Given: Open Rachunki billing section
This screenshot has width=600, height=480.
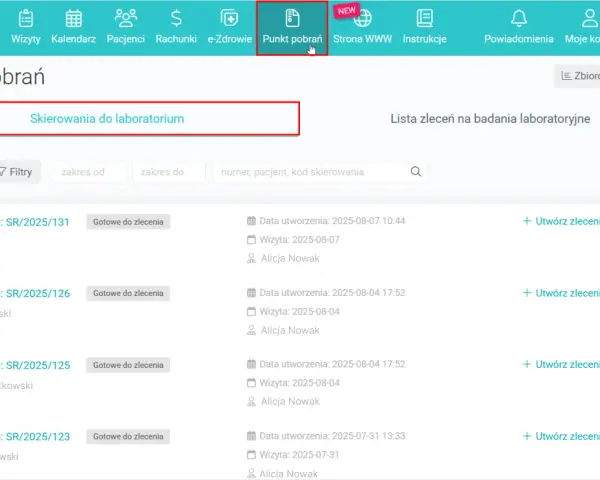Looking at the screenshot, I should pyautogui.click(x=176, y=28).
